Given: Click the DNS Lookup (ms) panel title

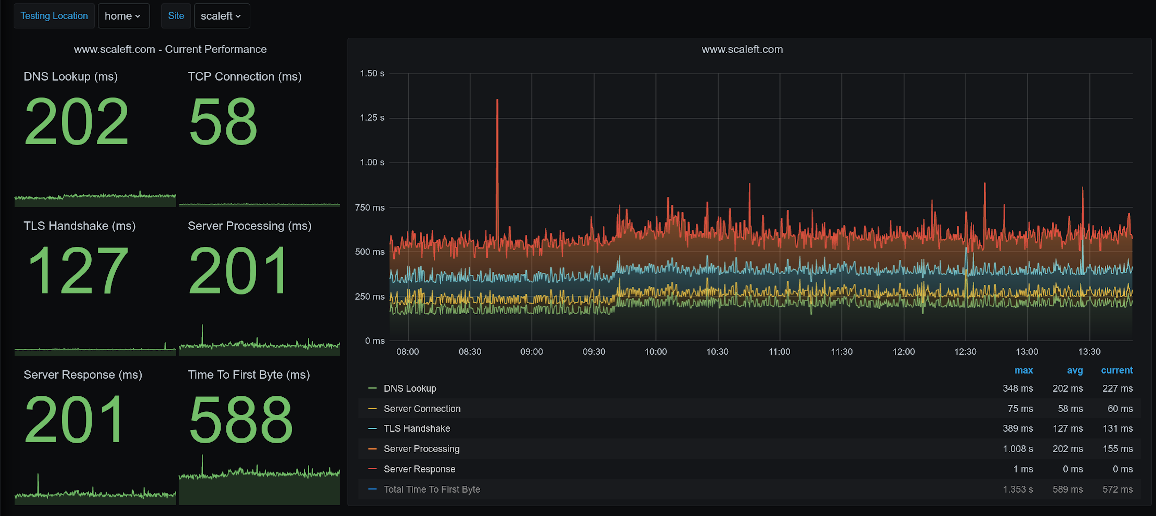Looking at the screenshot, I should pyautogui.click(x=71, y=77).
